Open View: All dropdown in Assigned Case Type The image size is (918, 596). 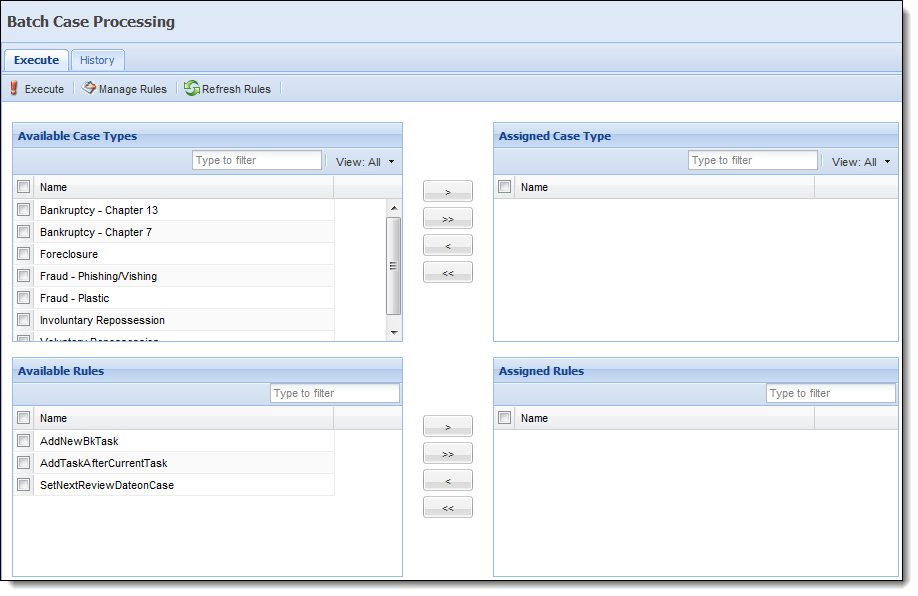pos(861,162)
